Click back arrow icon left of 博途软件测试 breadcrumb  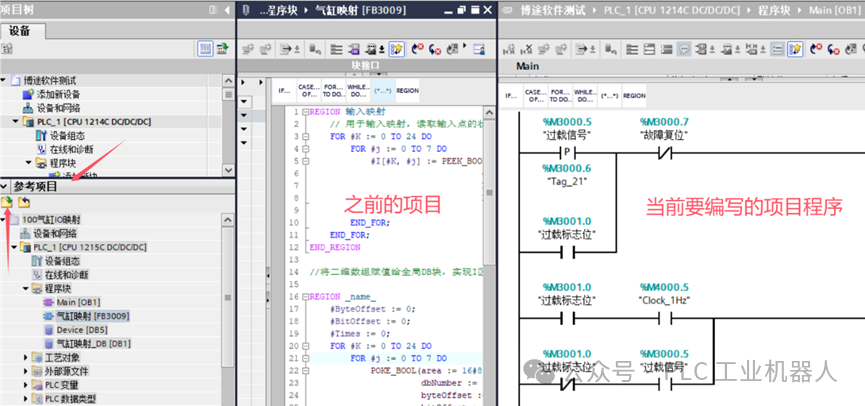click(x=508, y=10)
